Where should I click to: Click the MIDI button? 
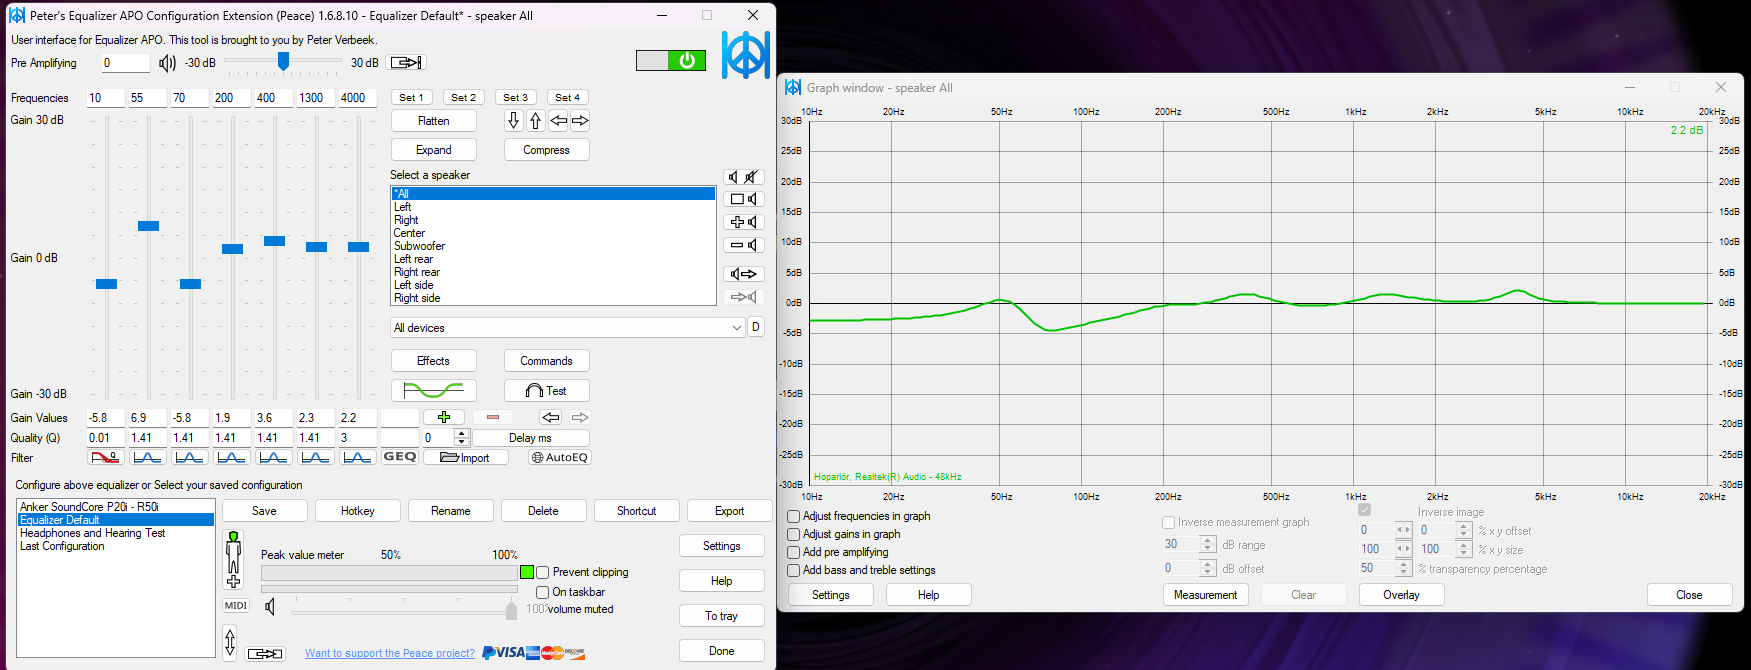point(236,605)
